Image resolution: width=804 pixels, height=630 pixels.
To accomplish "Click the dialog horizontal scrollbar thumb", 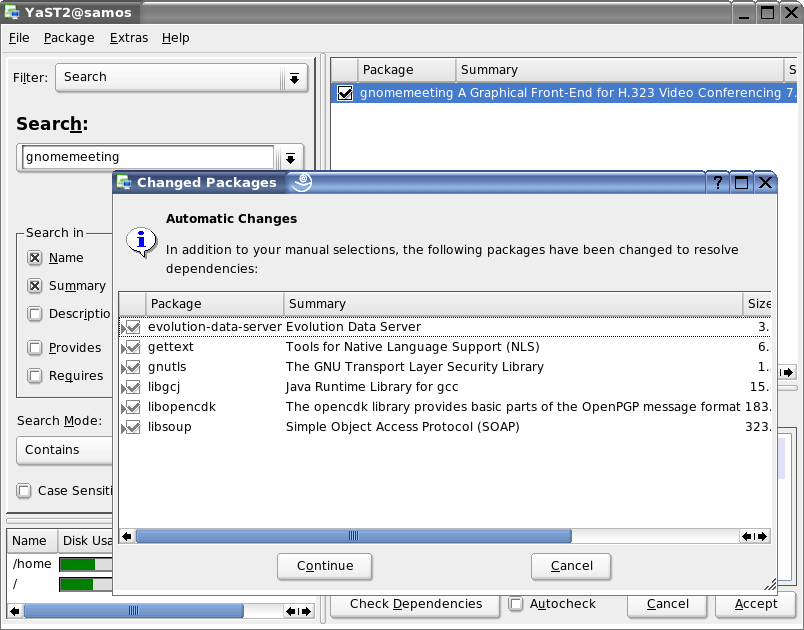I will click(x=353, y=536).
